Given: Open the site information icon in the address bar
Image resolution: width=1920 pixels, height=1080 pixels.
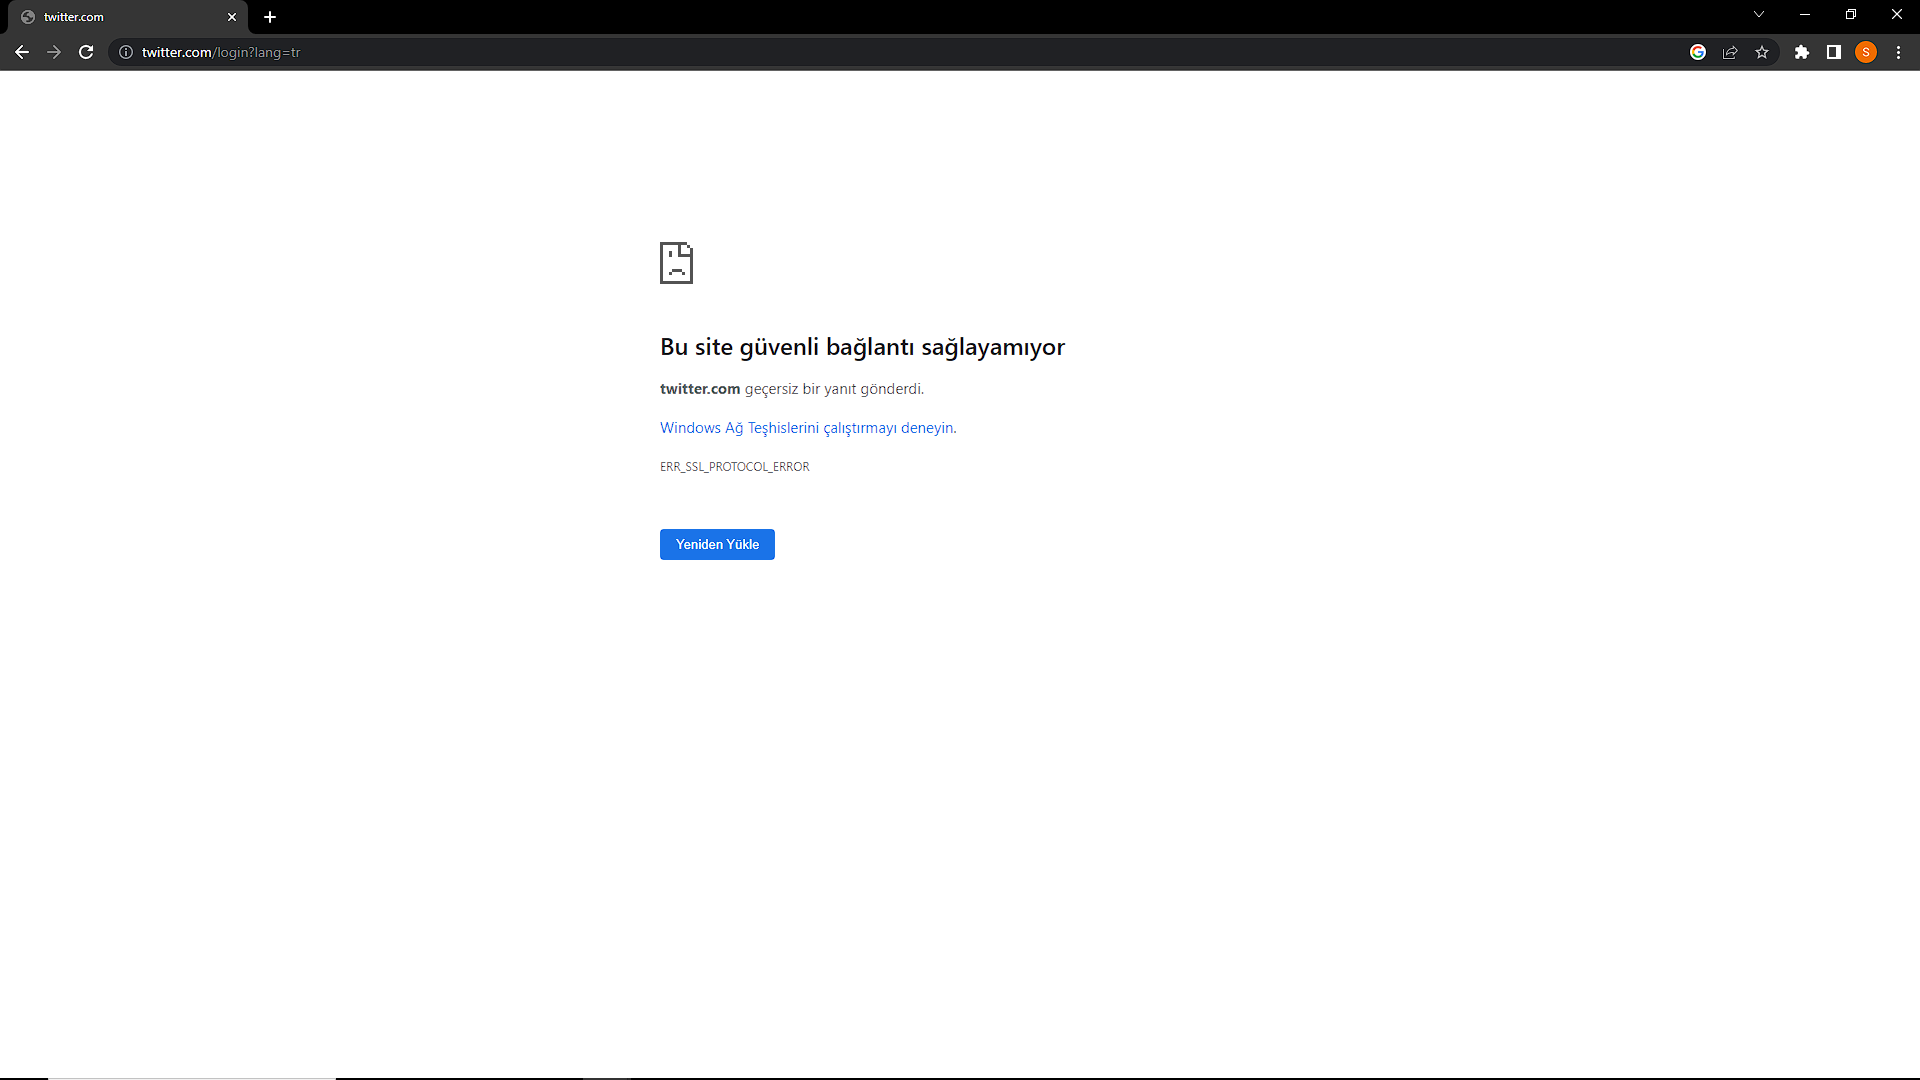Looking at the screenshot, I should pyautogui.click(x=126, y=52).
